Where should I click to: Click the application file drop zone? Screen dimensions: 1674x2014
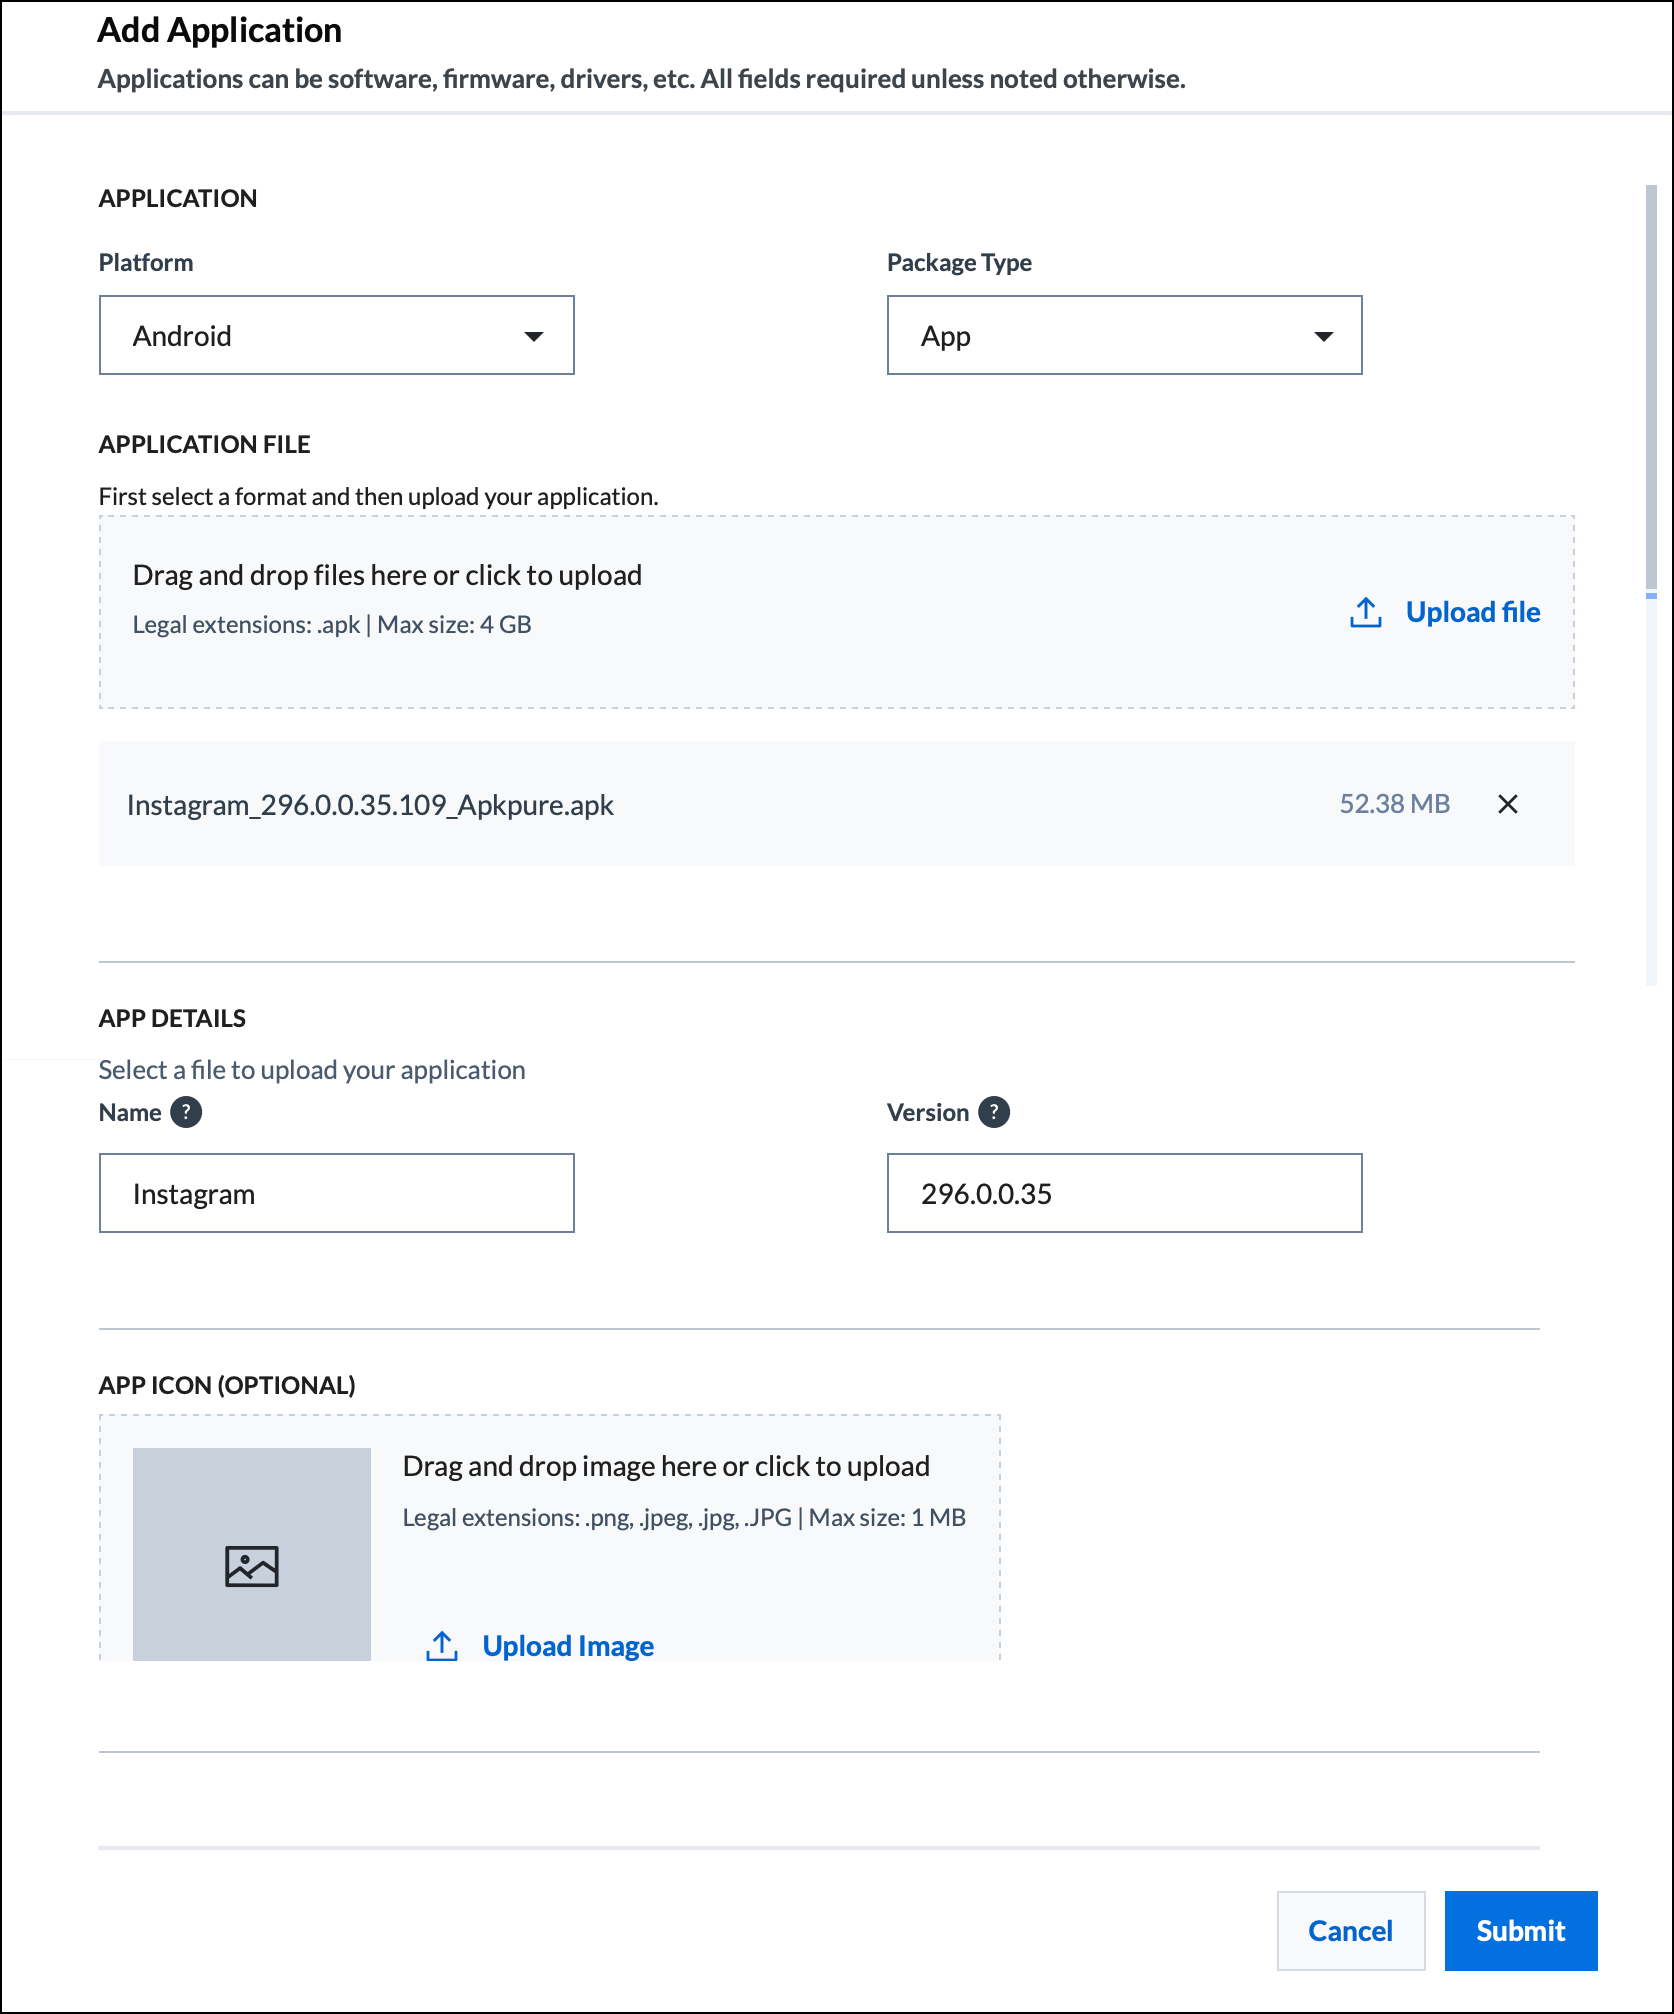(x=837, y=612)
